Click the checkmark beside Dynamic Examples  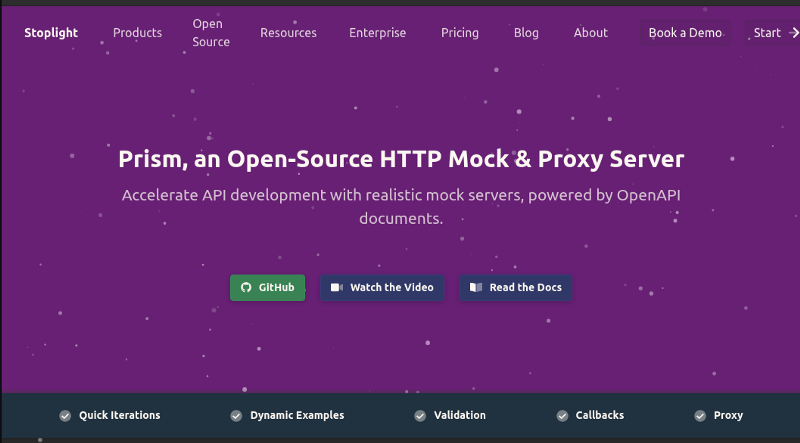[x=236, y=415]
